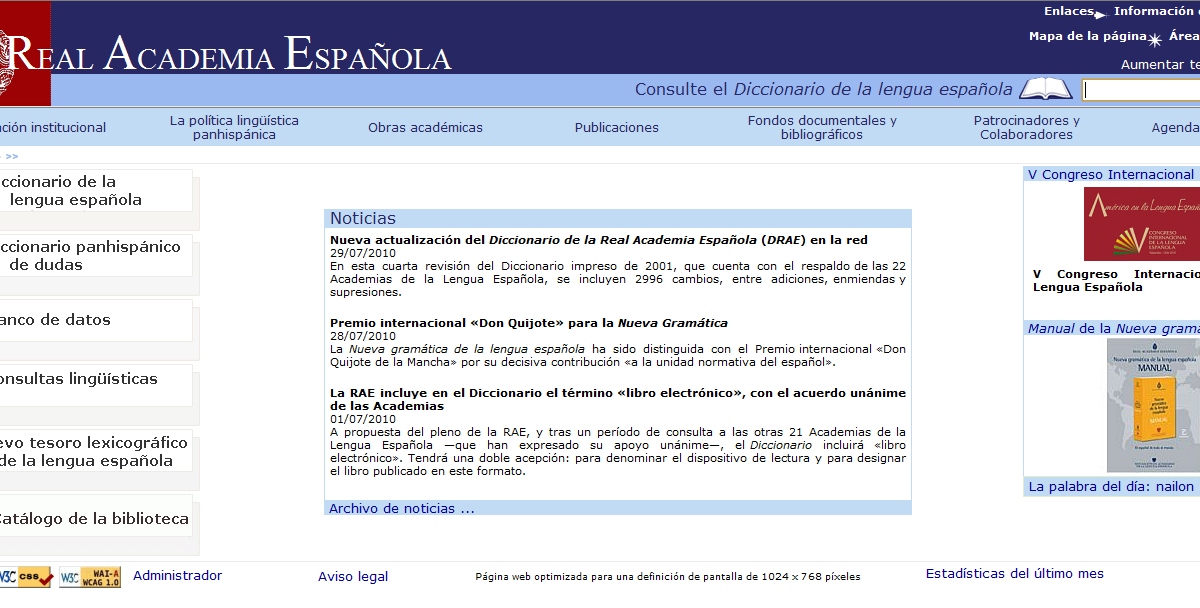Select Nuevo tesoro lexicográfico sidebar item
The width and height of the screenshot is (1200, 608).
coord(94,451)
